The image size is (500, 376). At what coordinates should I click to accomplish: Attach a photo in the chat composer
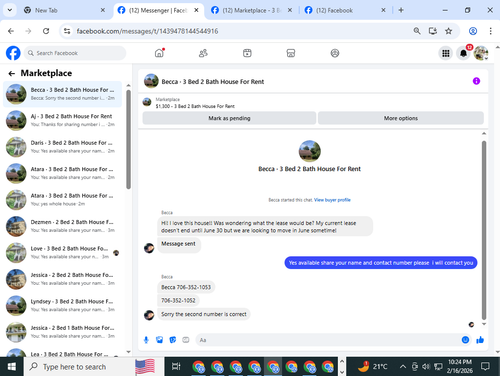coord(159,340)
